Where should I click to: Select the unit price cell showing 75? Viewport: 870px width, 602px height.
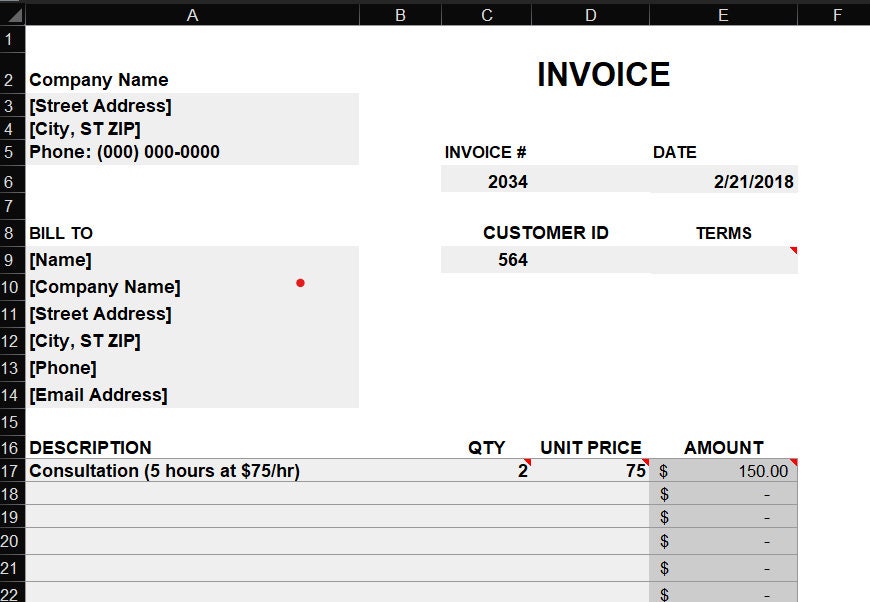point(590,471)
